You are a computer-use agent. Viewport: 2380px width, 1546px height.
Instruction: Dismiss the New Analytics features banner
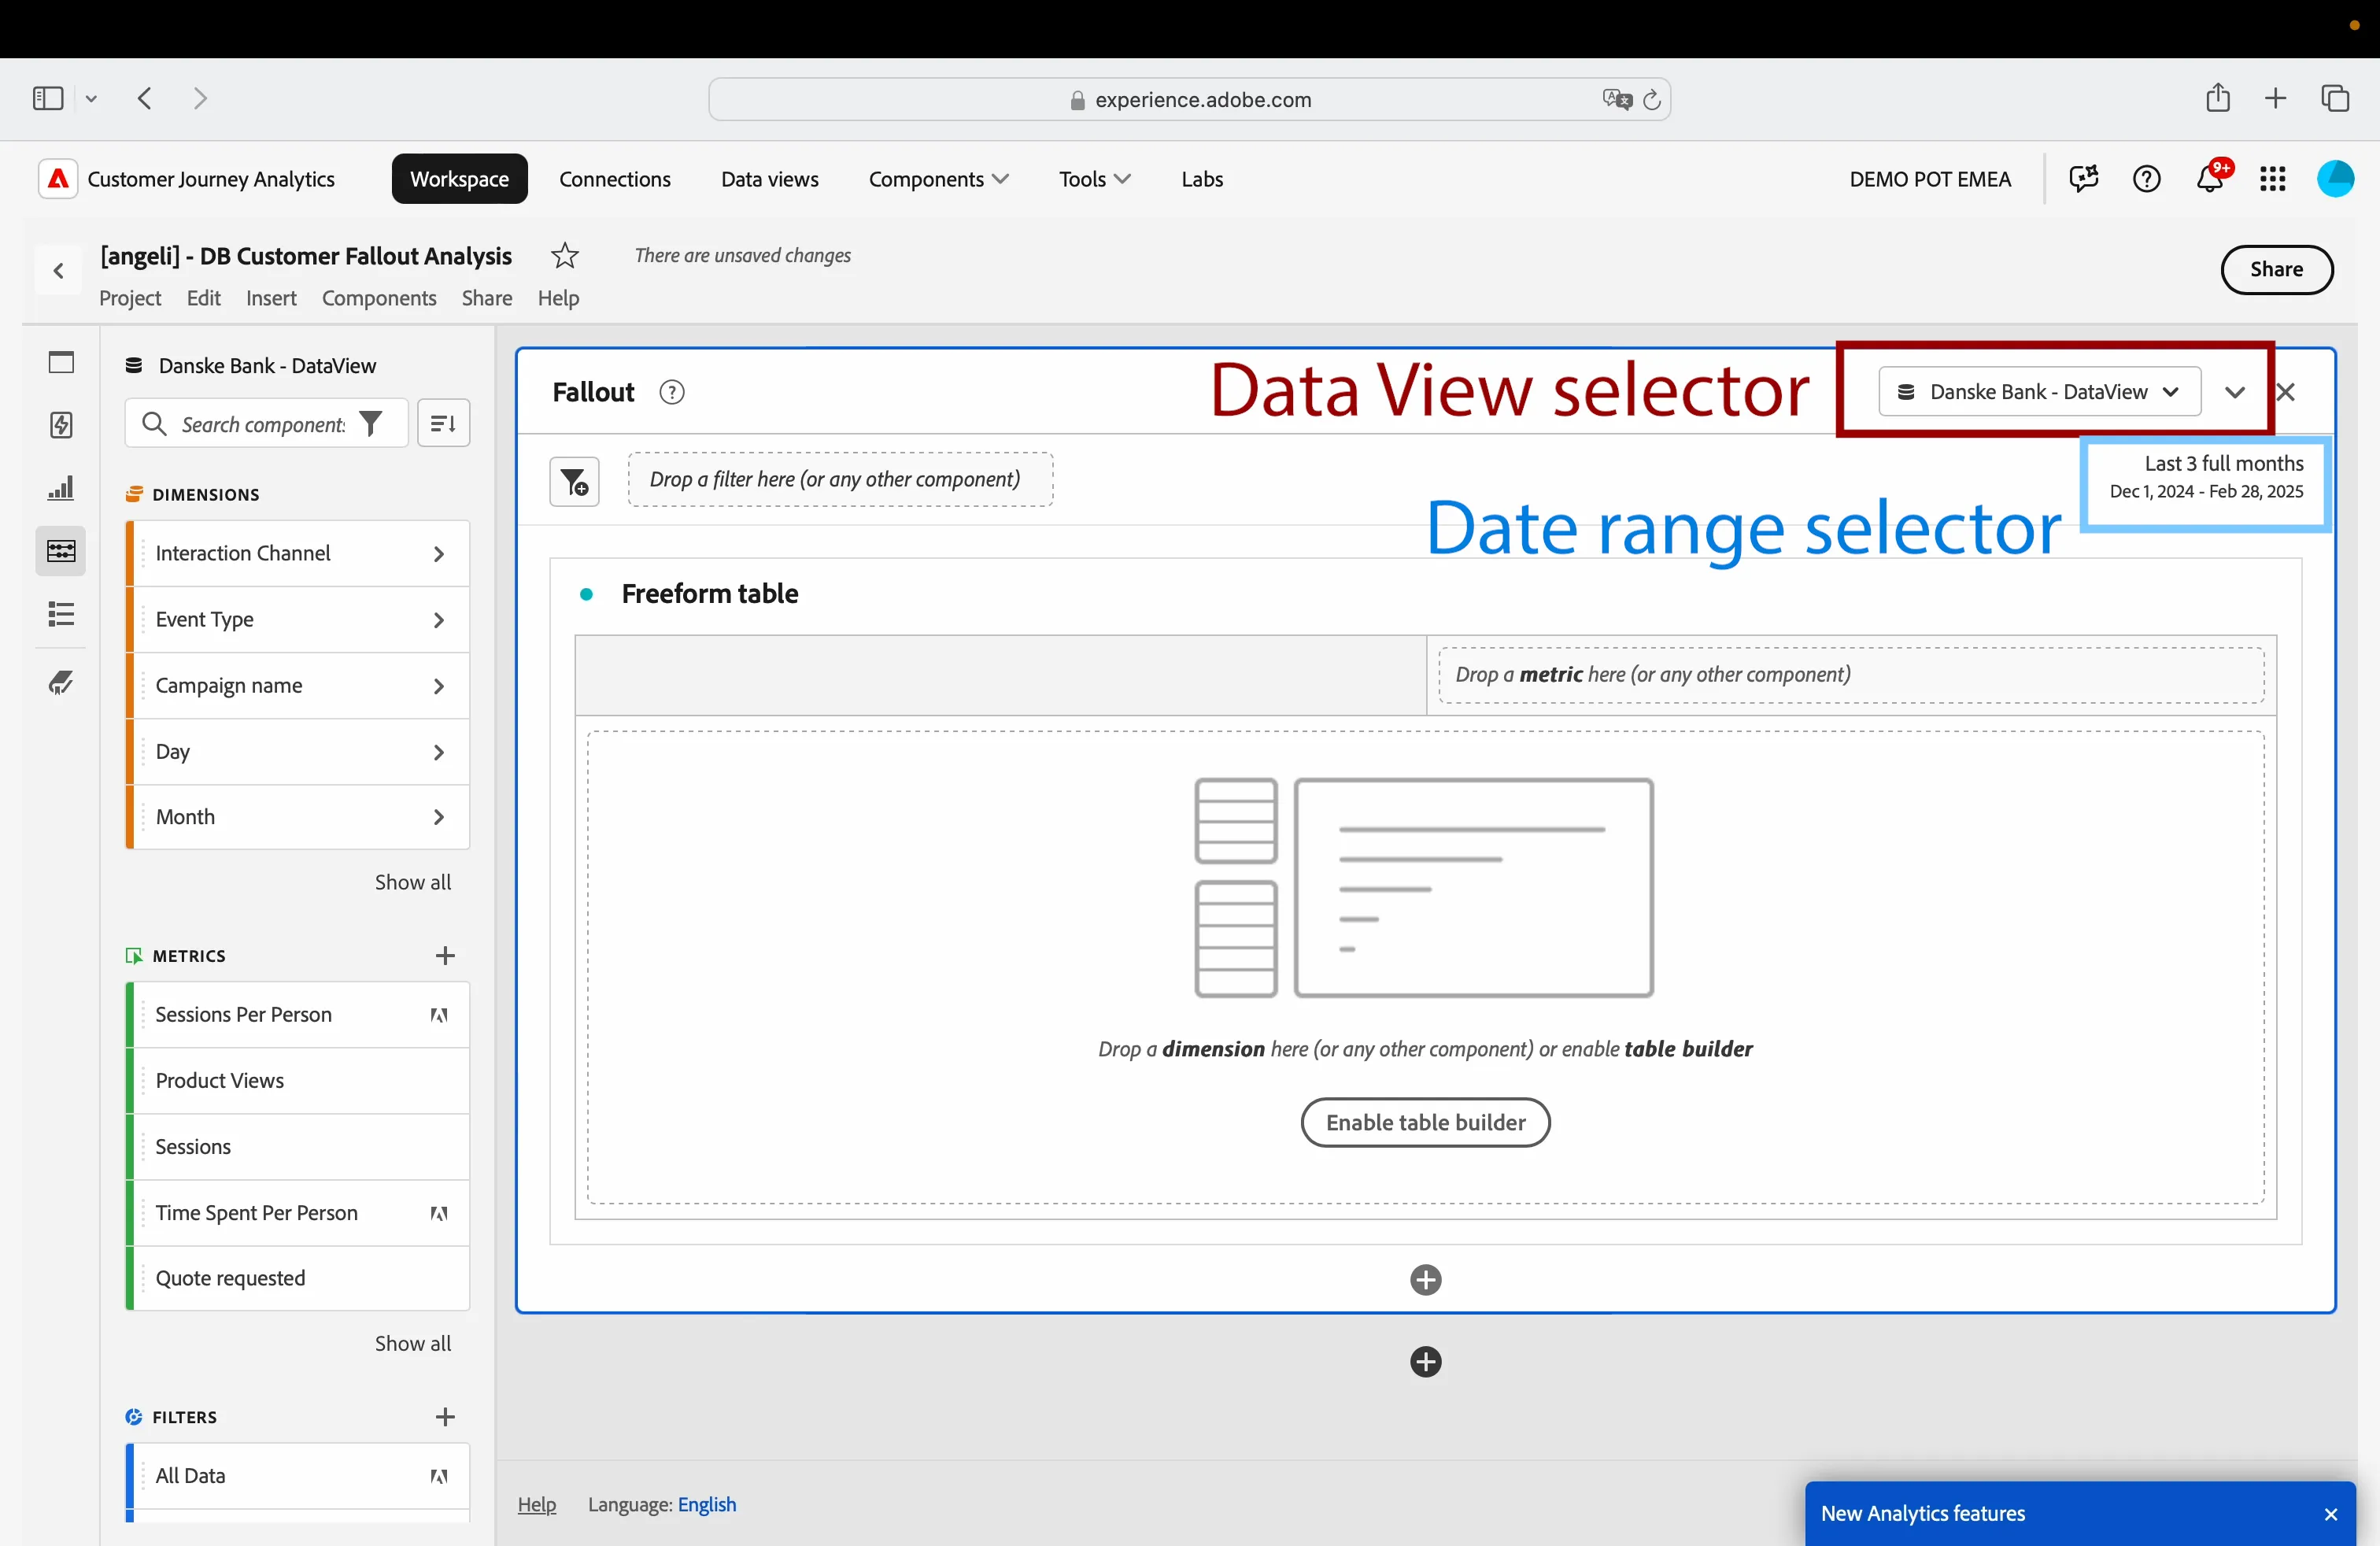(x=2330, y=1515)
